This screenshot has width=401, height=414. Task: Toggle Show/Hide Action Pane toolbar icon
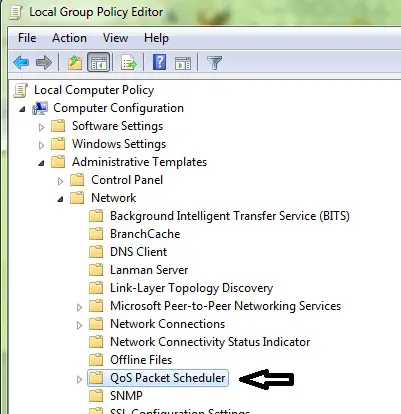183,63
